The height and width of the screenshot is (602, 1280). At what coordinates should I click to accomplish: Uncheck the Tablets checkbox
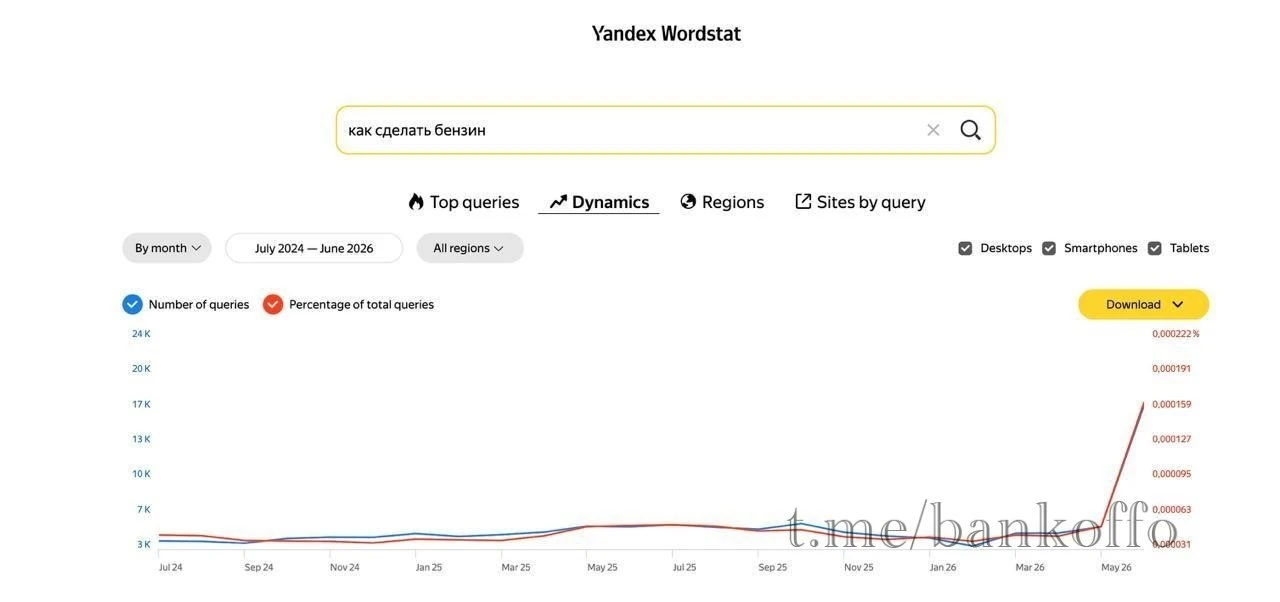(x=1155, y=248)
